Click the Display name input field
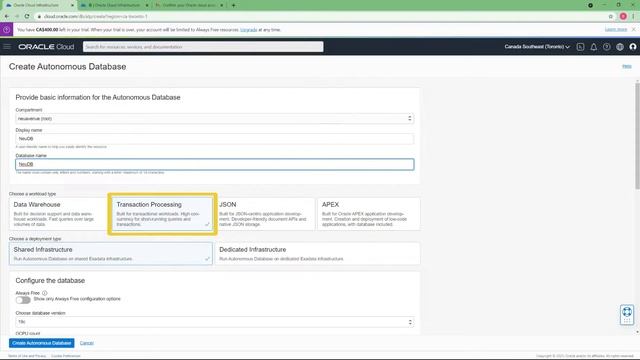 coord(215,139)
